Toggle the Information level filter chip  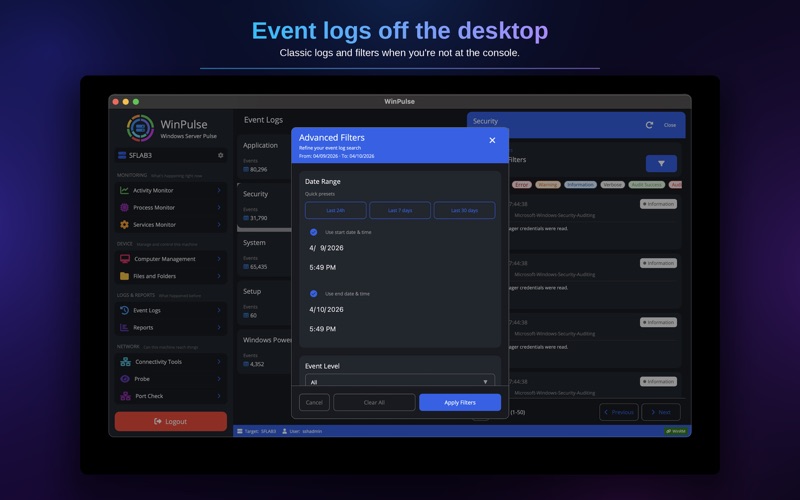coord(580,185)
